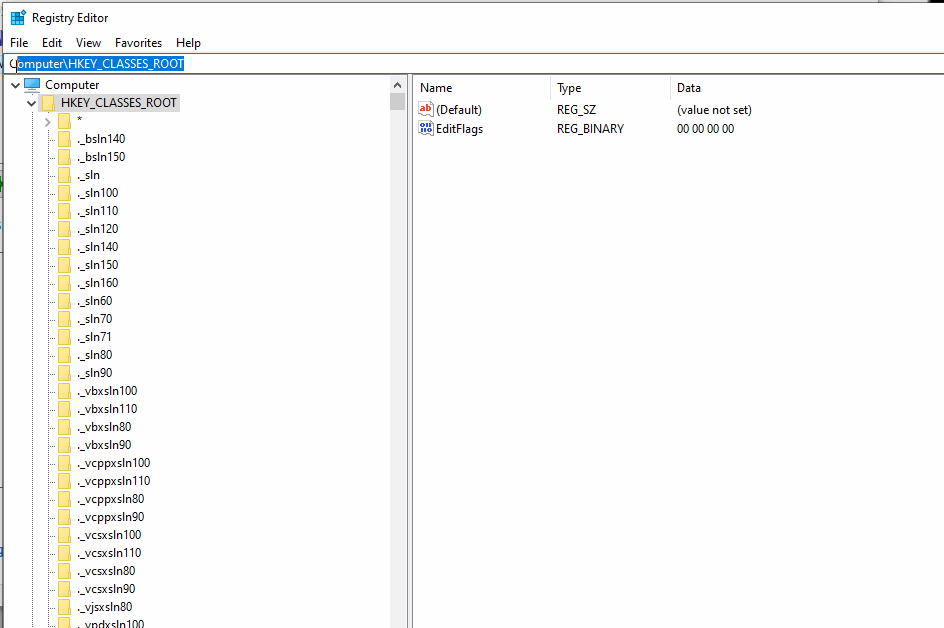Select the ._vcppxsln110 key
The image size is (944, 628).
point(114,481)
